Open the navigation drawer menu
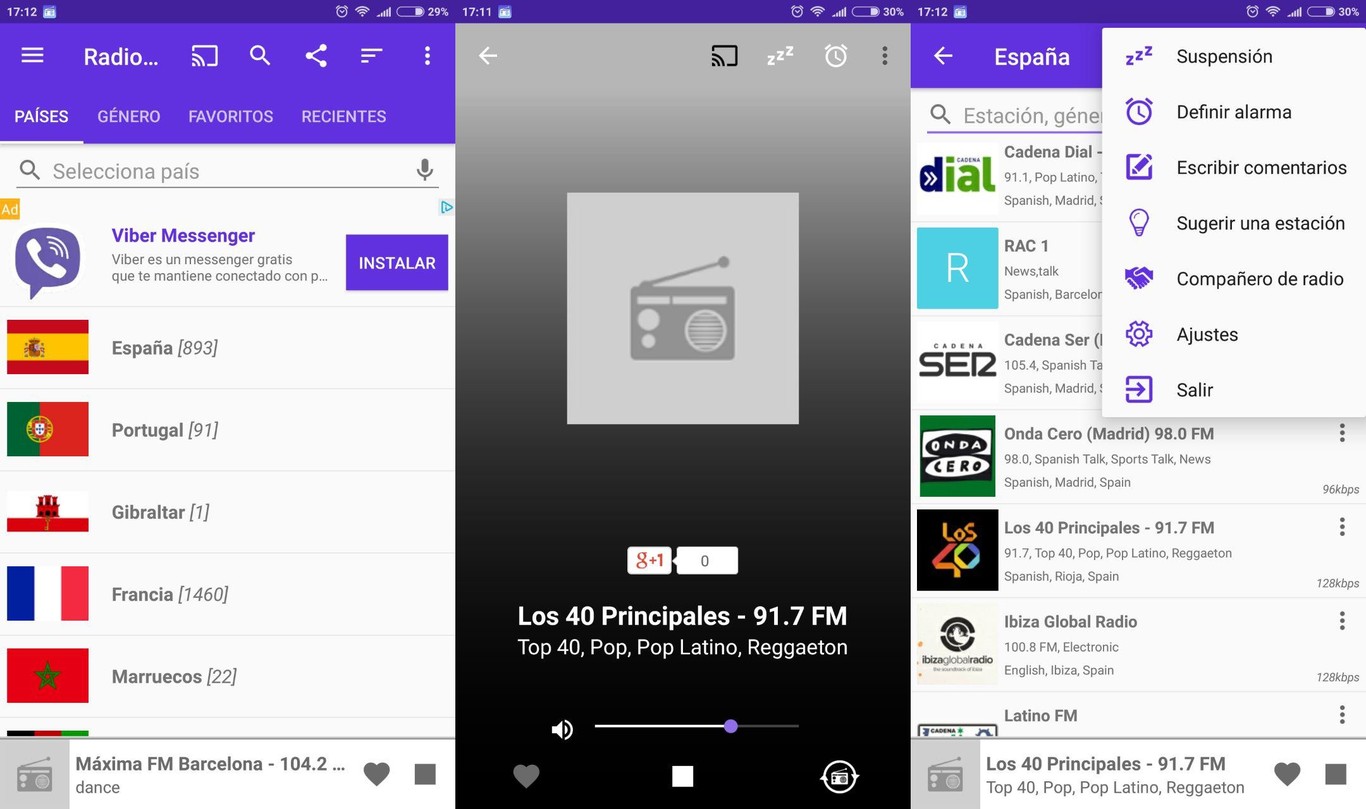This screenshot has width=1366, height=809. pyautogui.click(x=32, y=56)
